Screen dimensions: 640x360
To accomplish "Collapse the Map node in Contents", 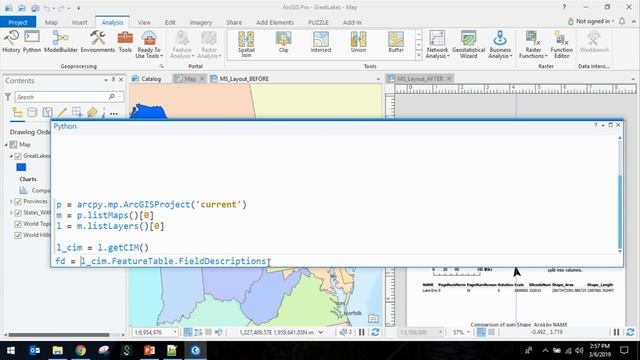I will pos(6,144).
